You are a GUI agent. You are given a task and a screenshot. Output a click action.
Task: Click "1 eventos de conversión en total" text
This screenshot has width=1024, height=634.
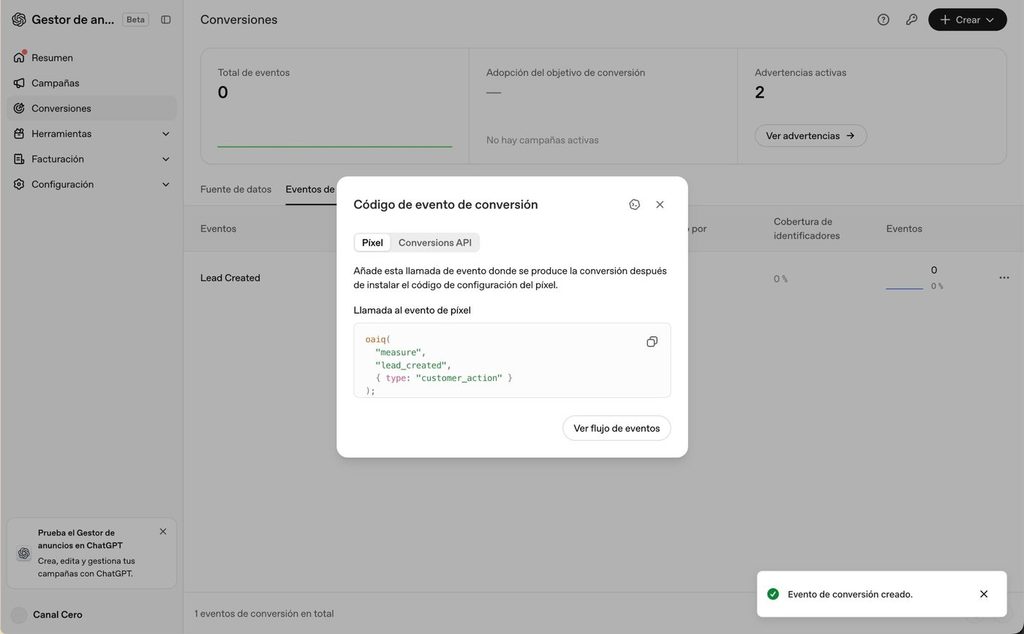point(264,614)
